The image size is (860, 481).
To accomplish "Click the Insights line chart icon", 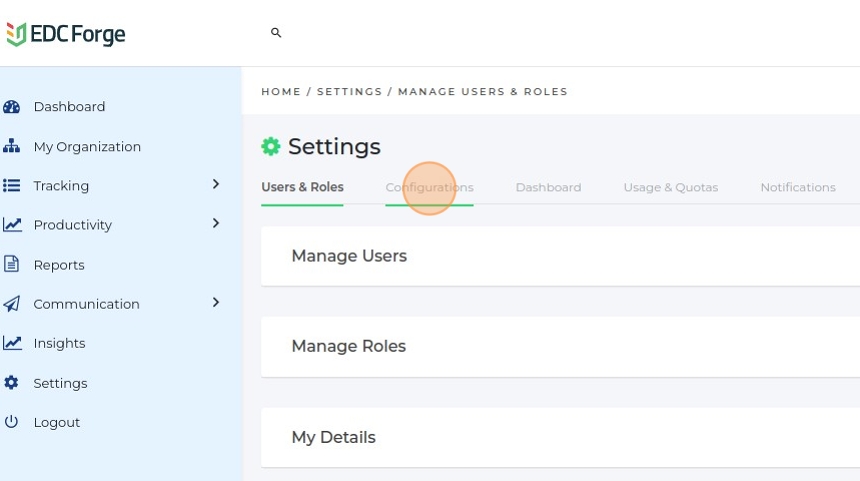I will coord(12,343).
